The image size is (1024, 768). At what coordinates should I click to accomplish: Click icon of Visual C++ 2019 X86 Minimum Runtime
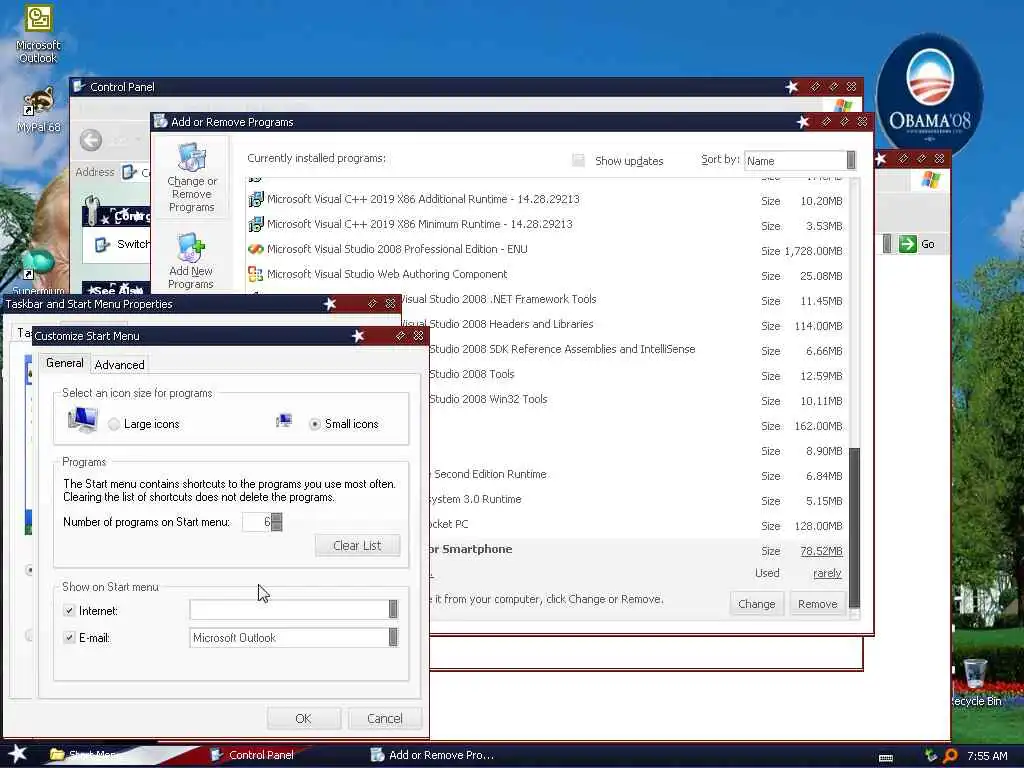256,224
